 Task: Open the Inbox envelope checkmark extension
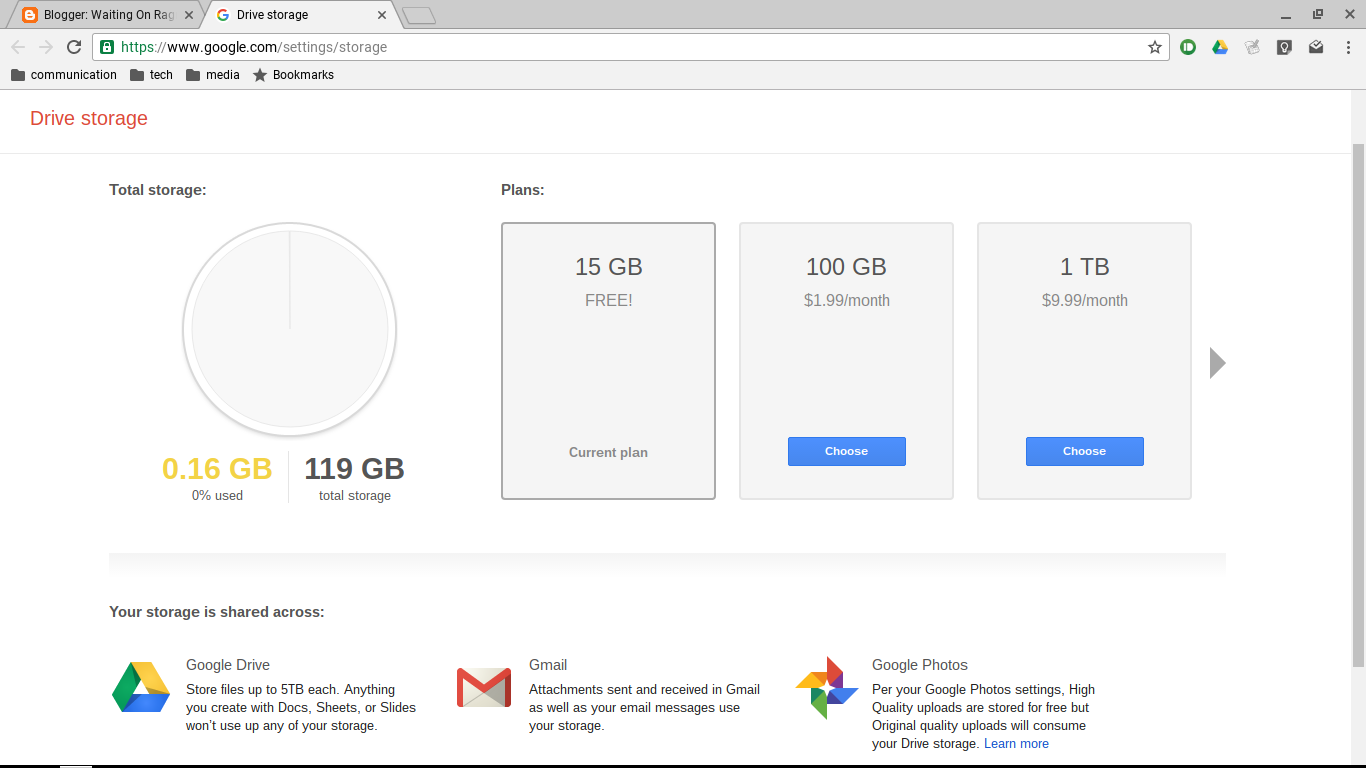click(x=1316, y=47)
